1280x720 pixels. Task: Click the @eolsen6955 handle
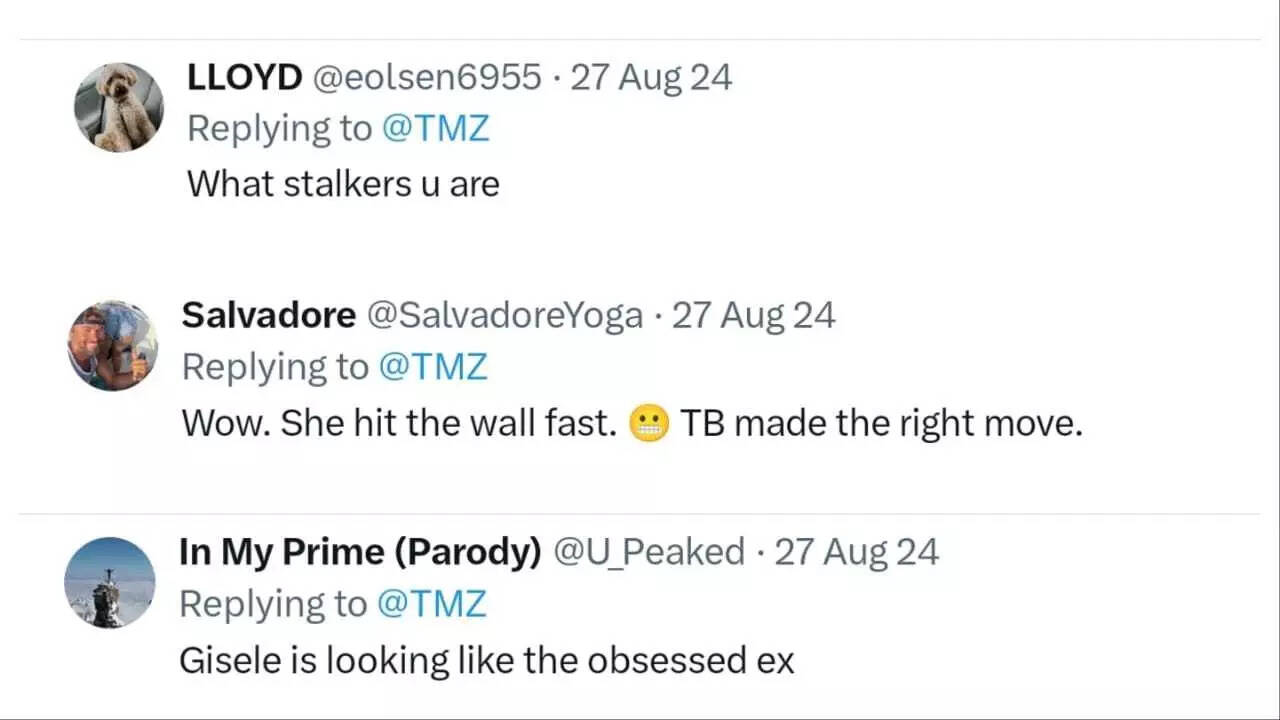point(428,77)
